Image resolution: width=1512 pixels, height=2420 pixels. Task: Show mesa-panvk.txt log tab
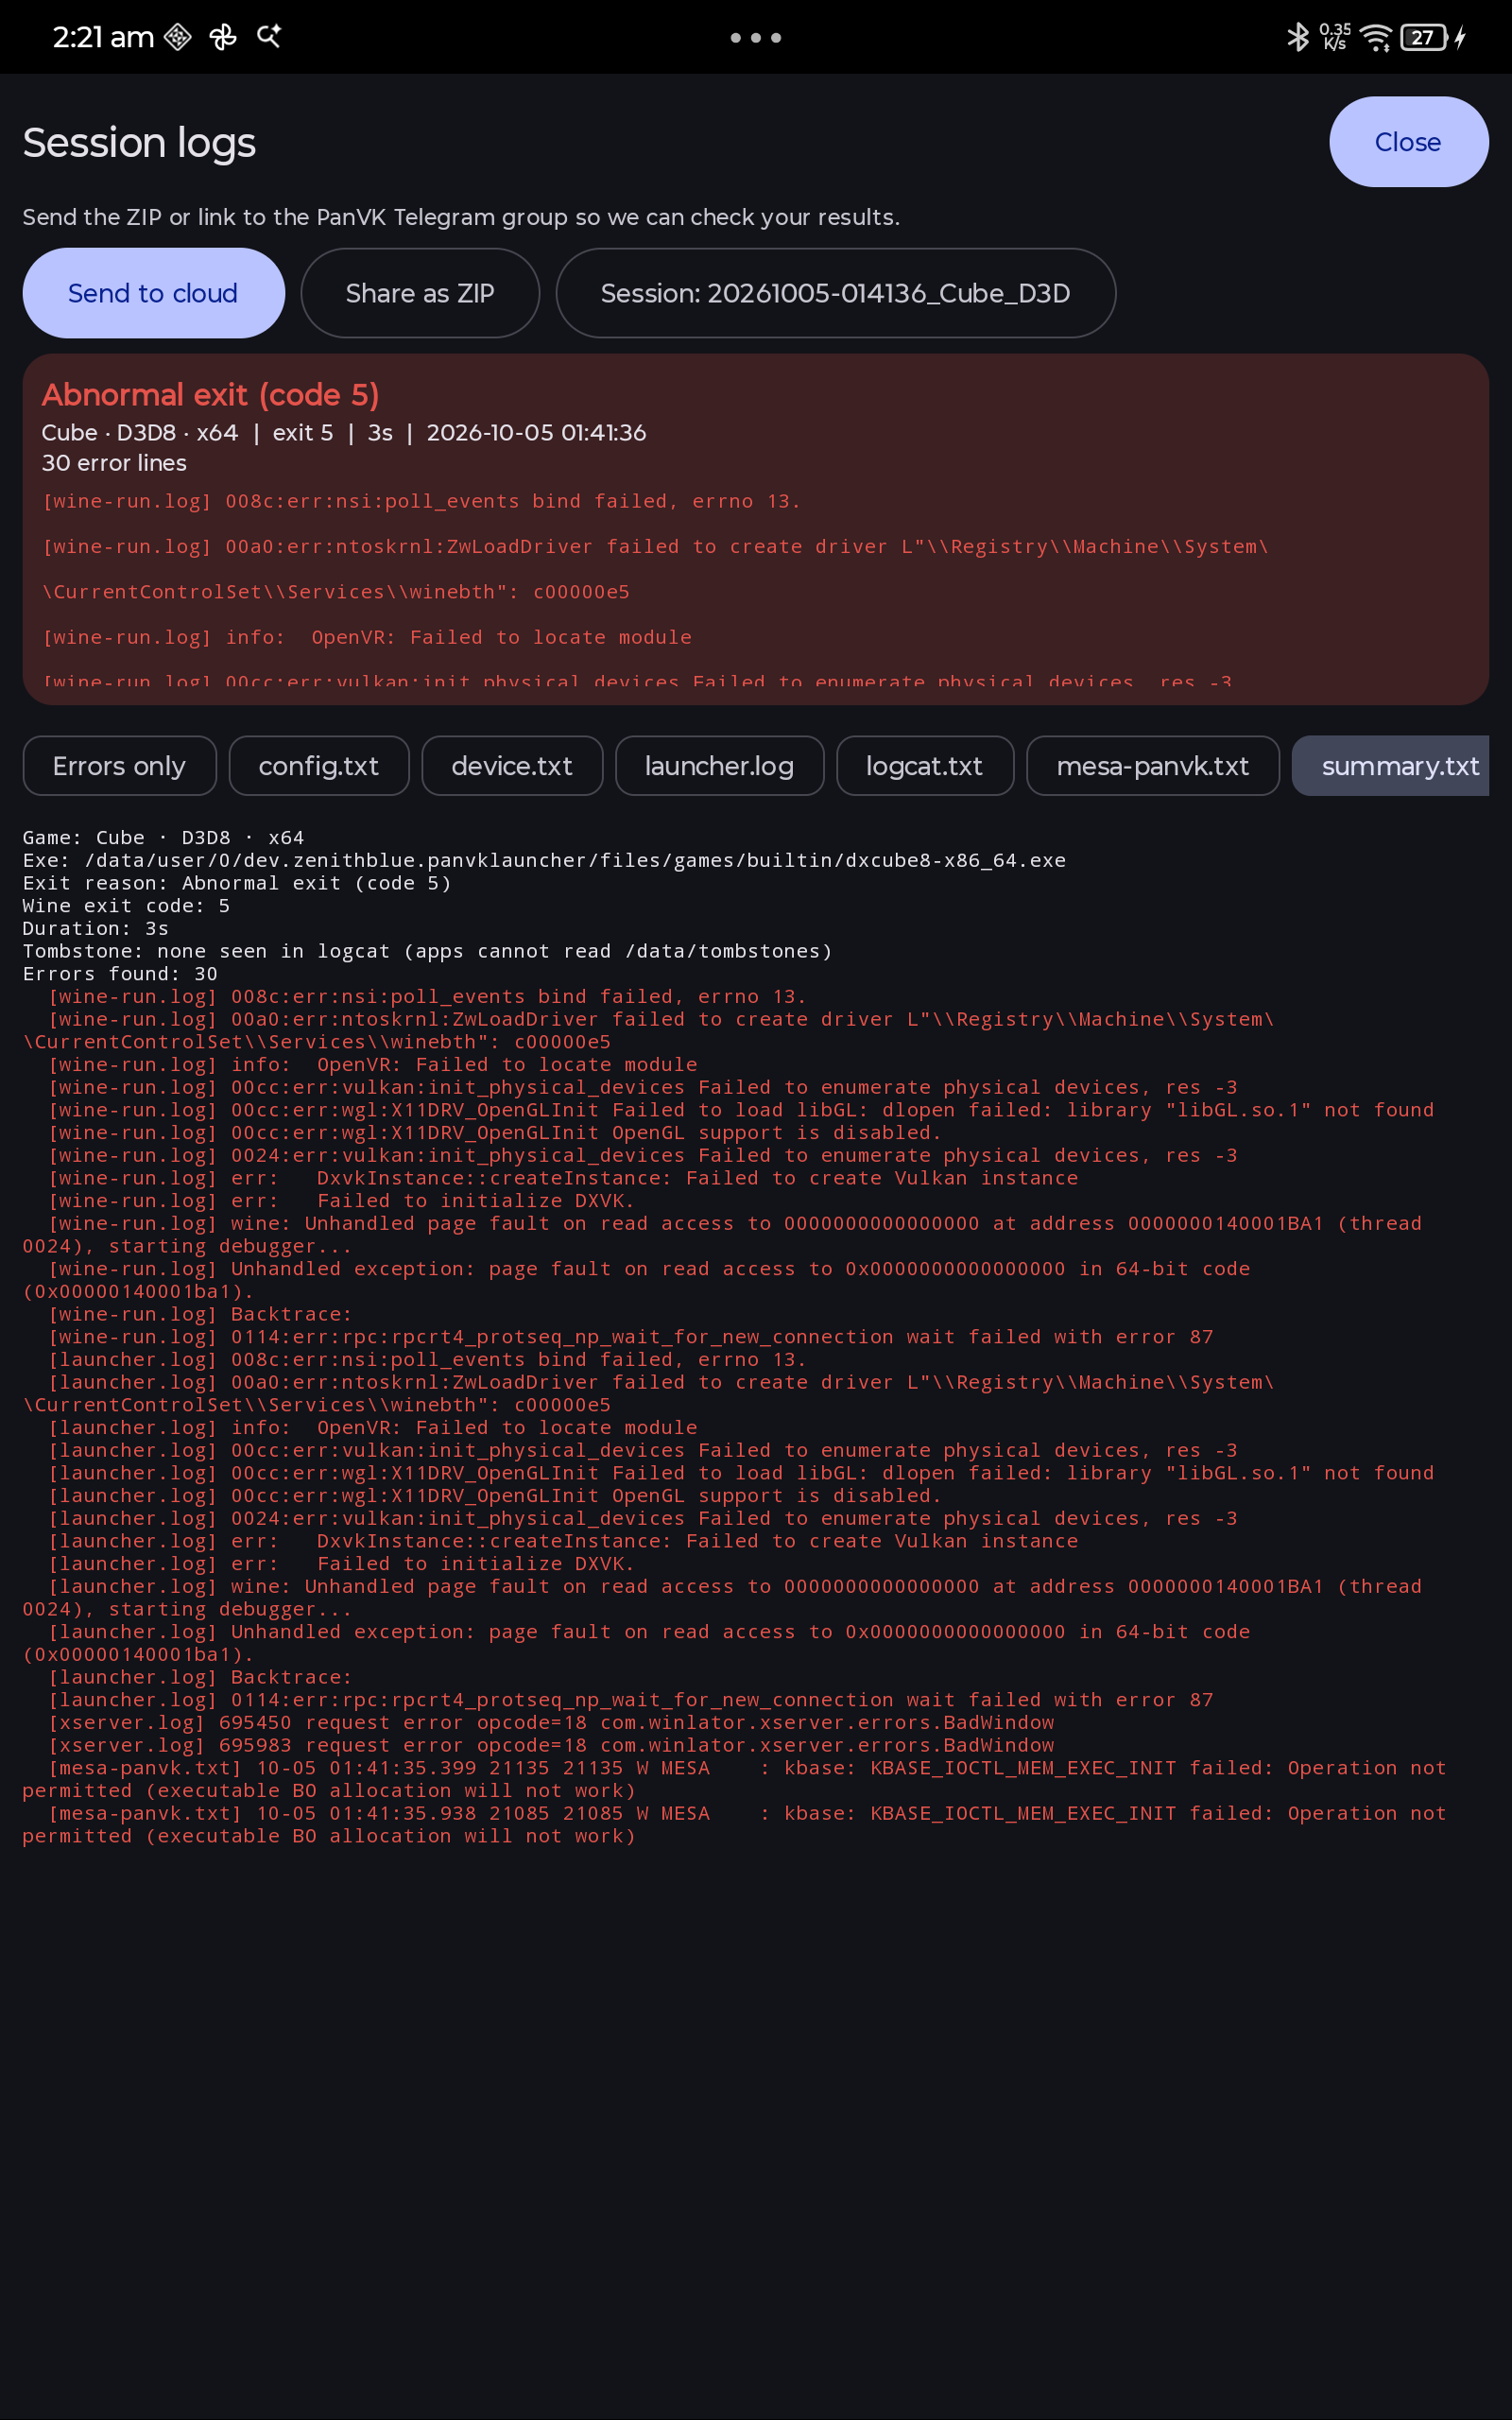tap(1153, 766)
